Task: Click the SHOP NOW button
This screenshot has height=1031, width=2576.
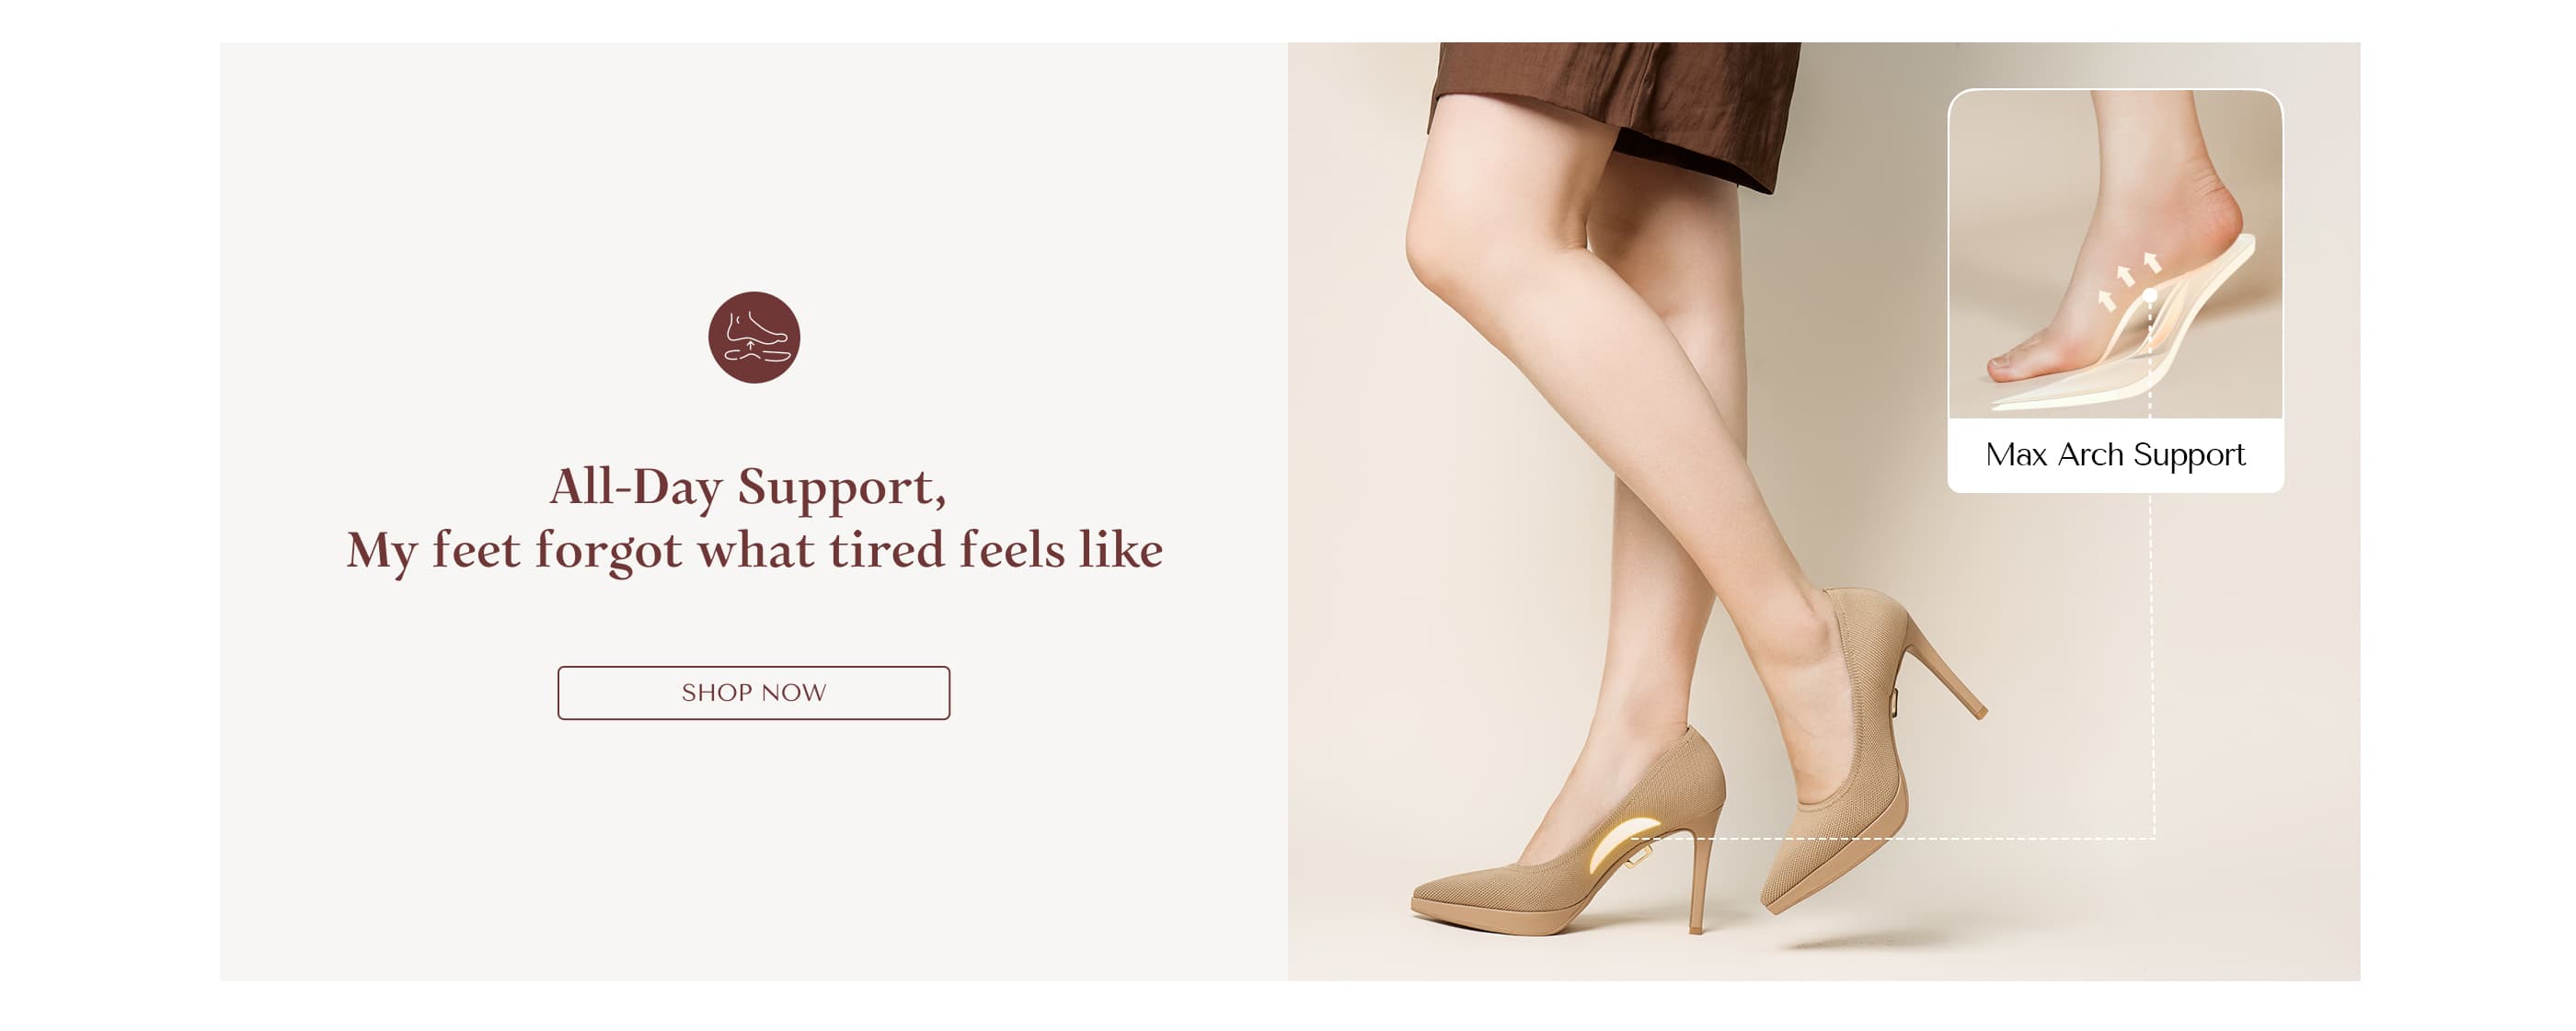Action: coord(753,693)
